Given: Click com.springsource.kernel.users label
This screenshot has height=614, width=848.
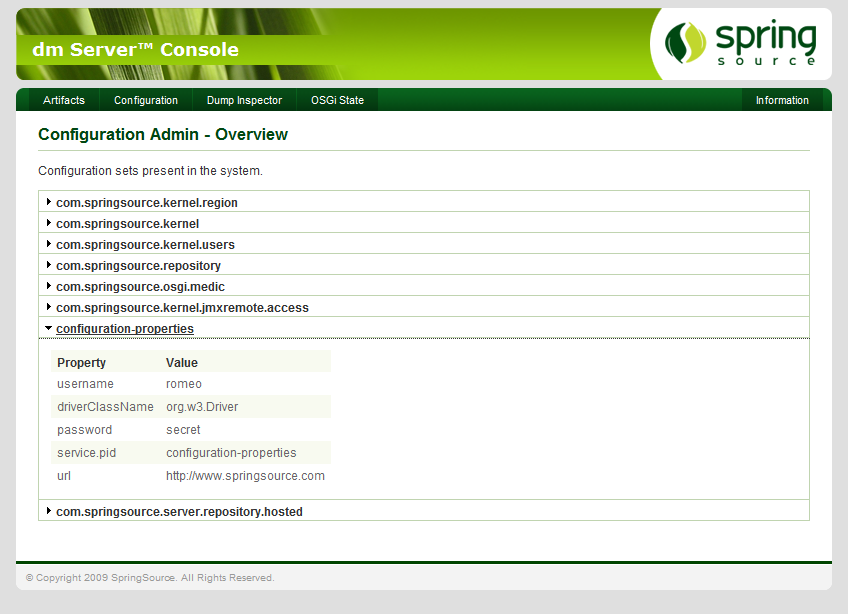Looking at the screenshot, I should click(x=145, y=245).
